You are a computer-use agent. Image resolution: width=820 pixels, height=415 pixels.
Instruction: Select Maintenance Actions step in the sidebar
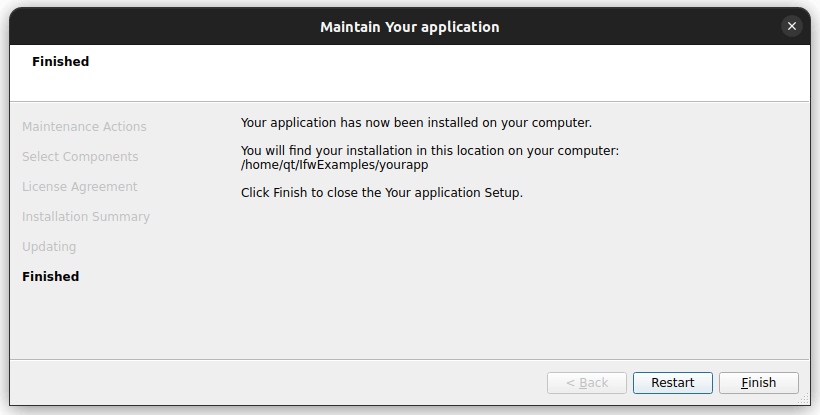point(84,127)
